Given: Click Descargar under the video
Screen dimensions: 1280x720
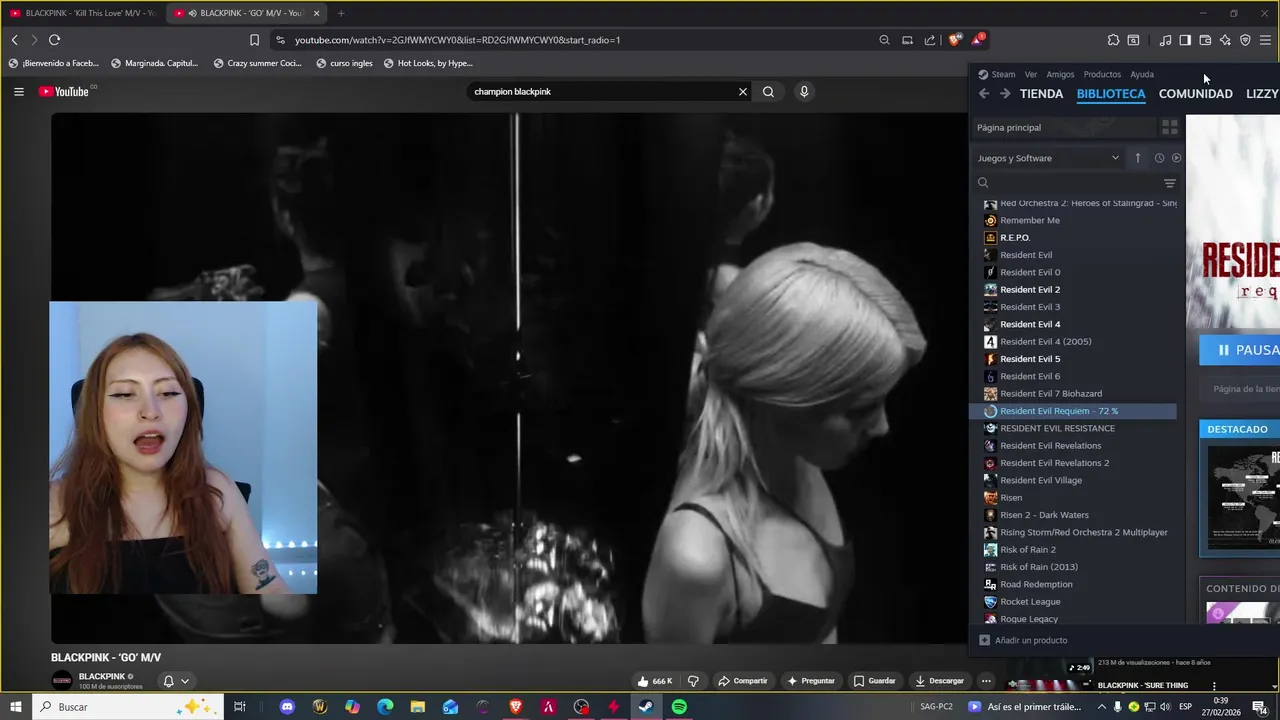Looking at the screenshot, I should [x=939, y=681].
